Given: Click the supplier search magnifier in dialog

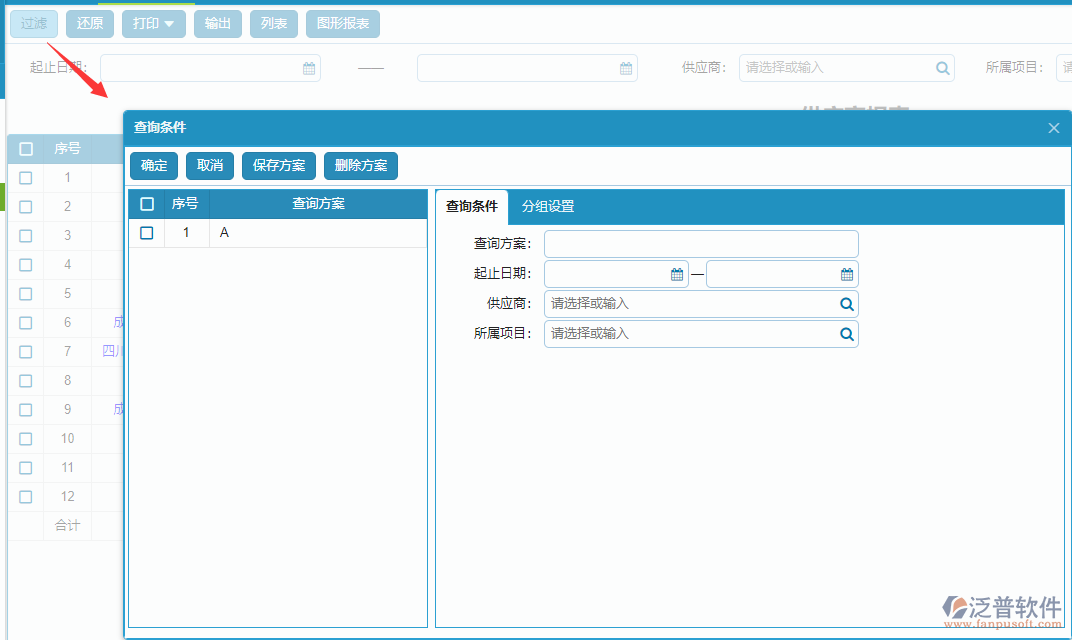Looking at the screenshot, I should tap(845, 303).
